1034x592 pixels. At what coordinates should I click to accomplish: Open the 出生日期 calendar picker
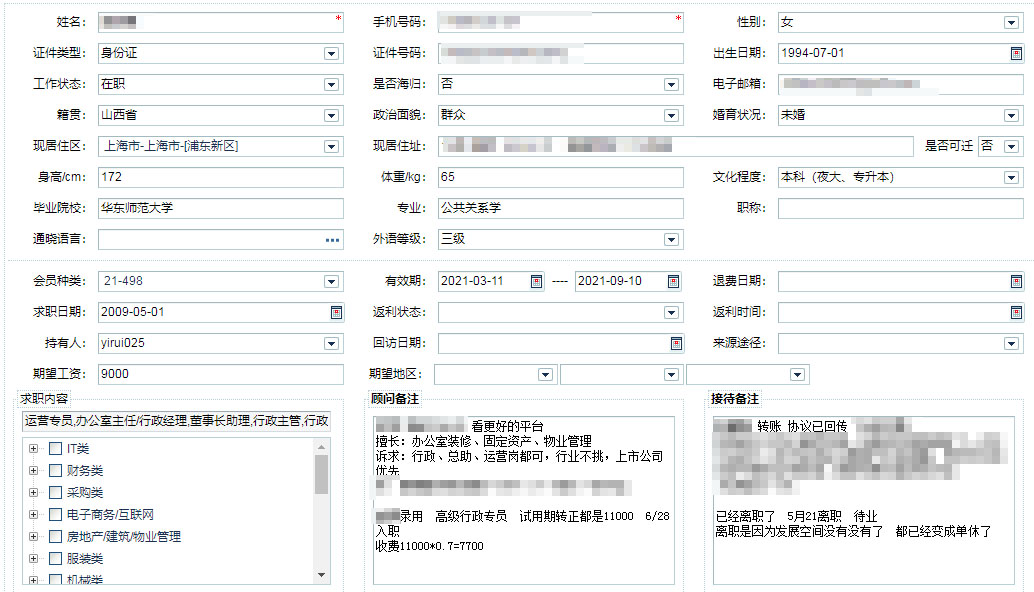tap(1016, 53)
